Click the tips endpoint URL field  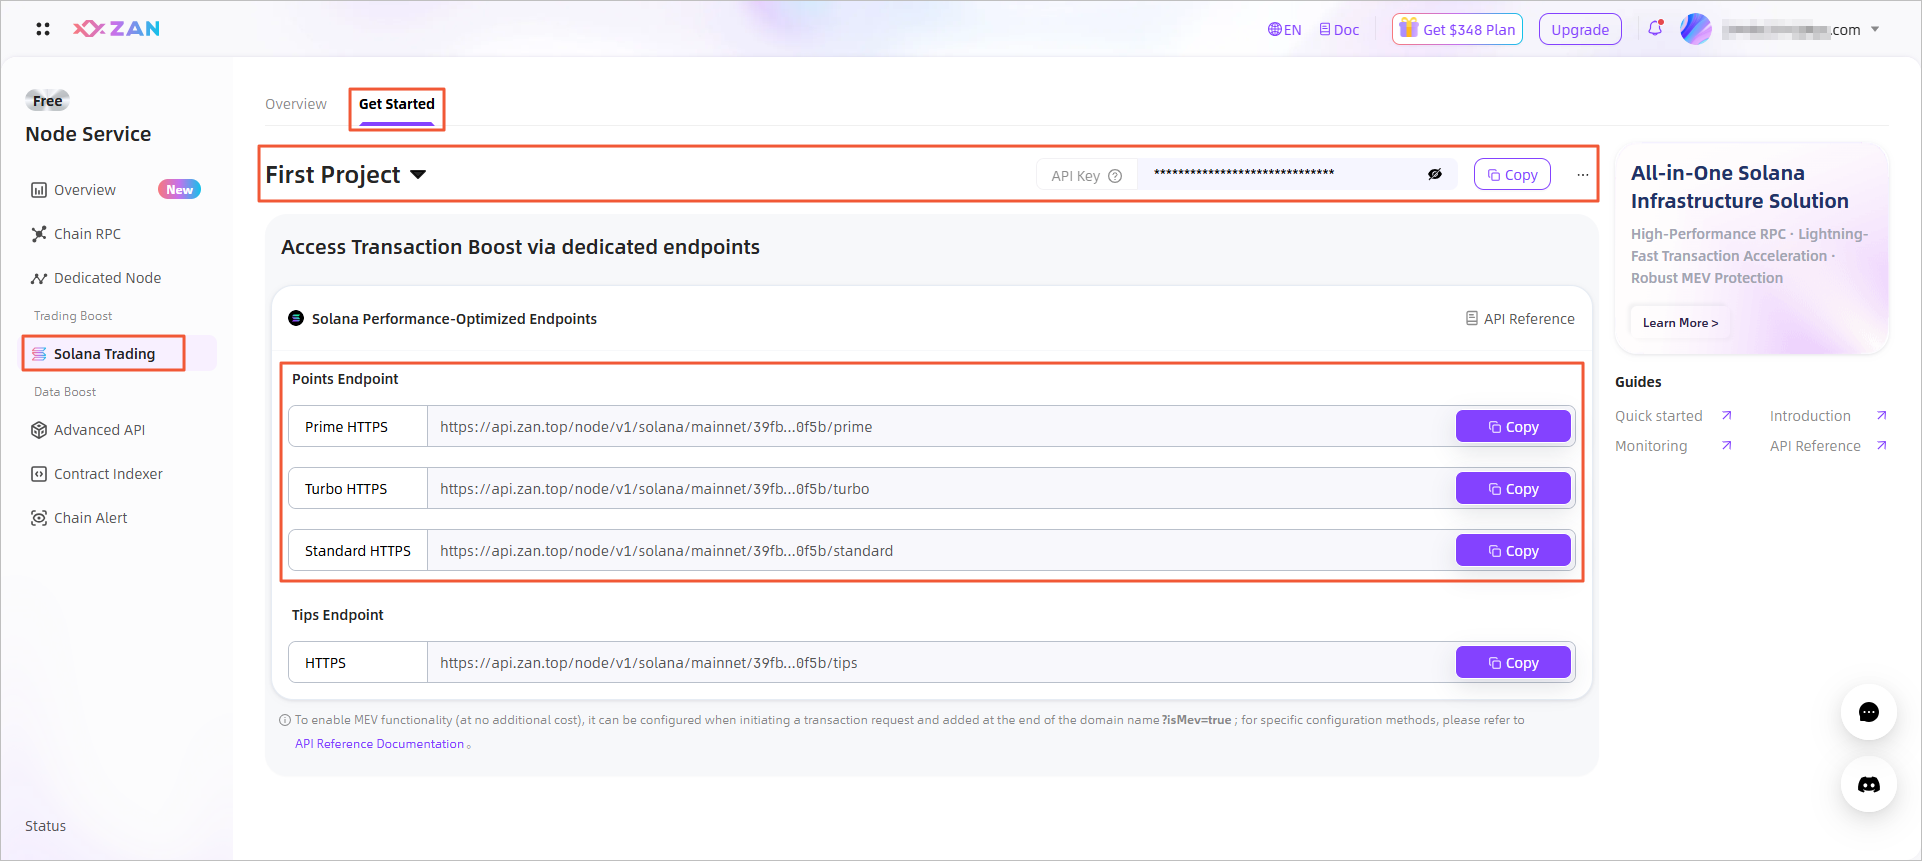coord(940,663)
